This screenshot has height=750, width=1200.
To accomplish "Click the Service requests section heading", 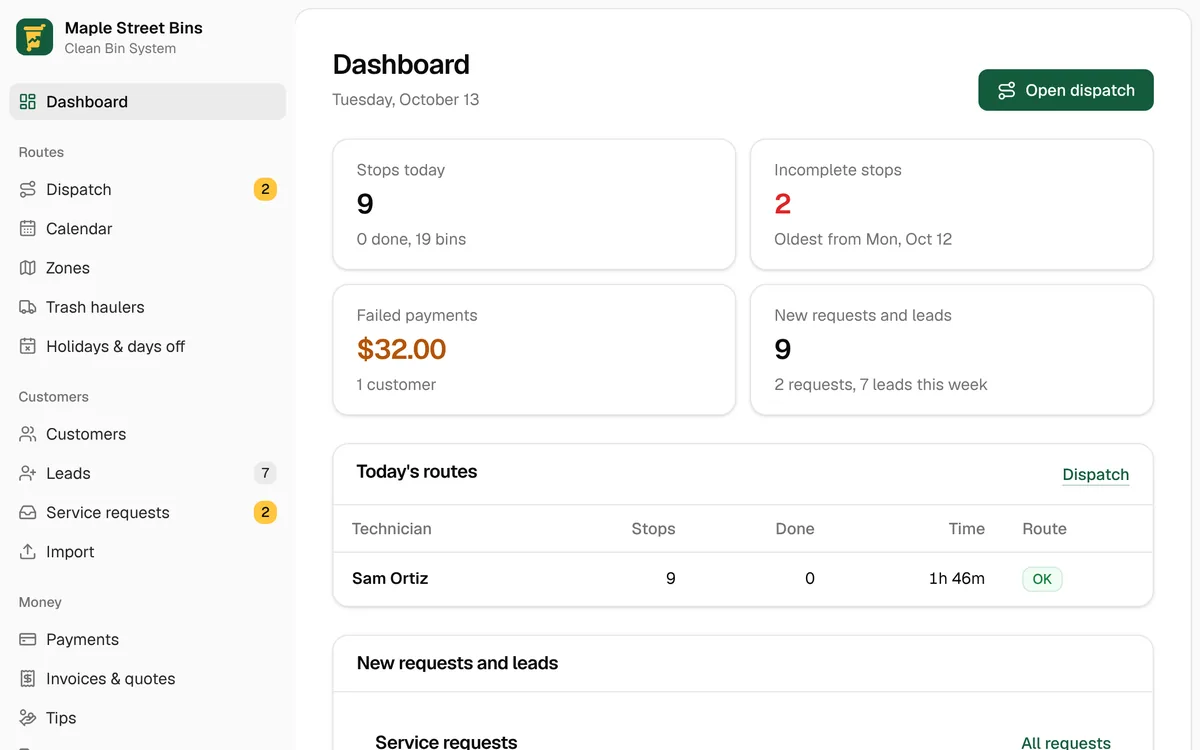I will (x=446, y=742).
